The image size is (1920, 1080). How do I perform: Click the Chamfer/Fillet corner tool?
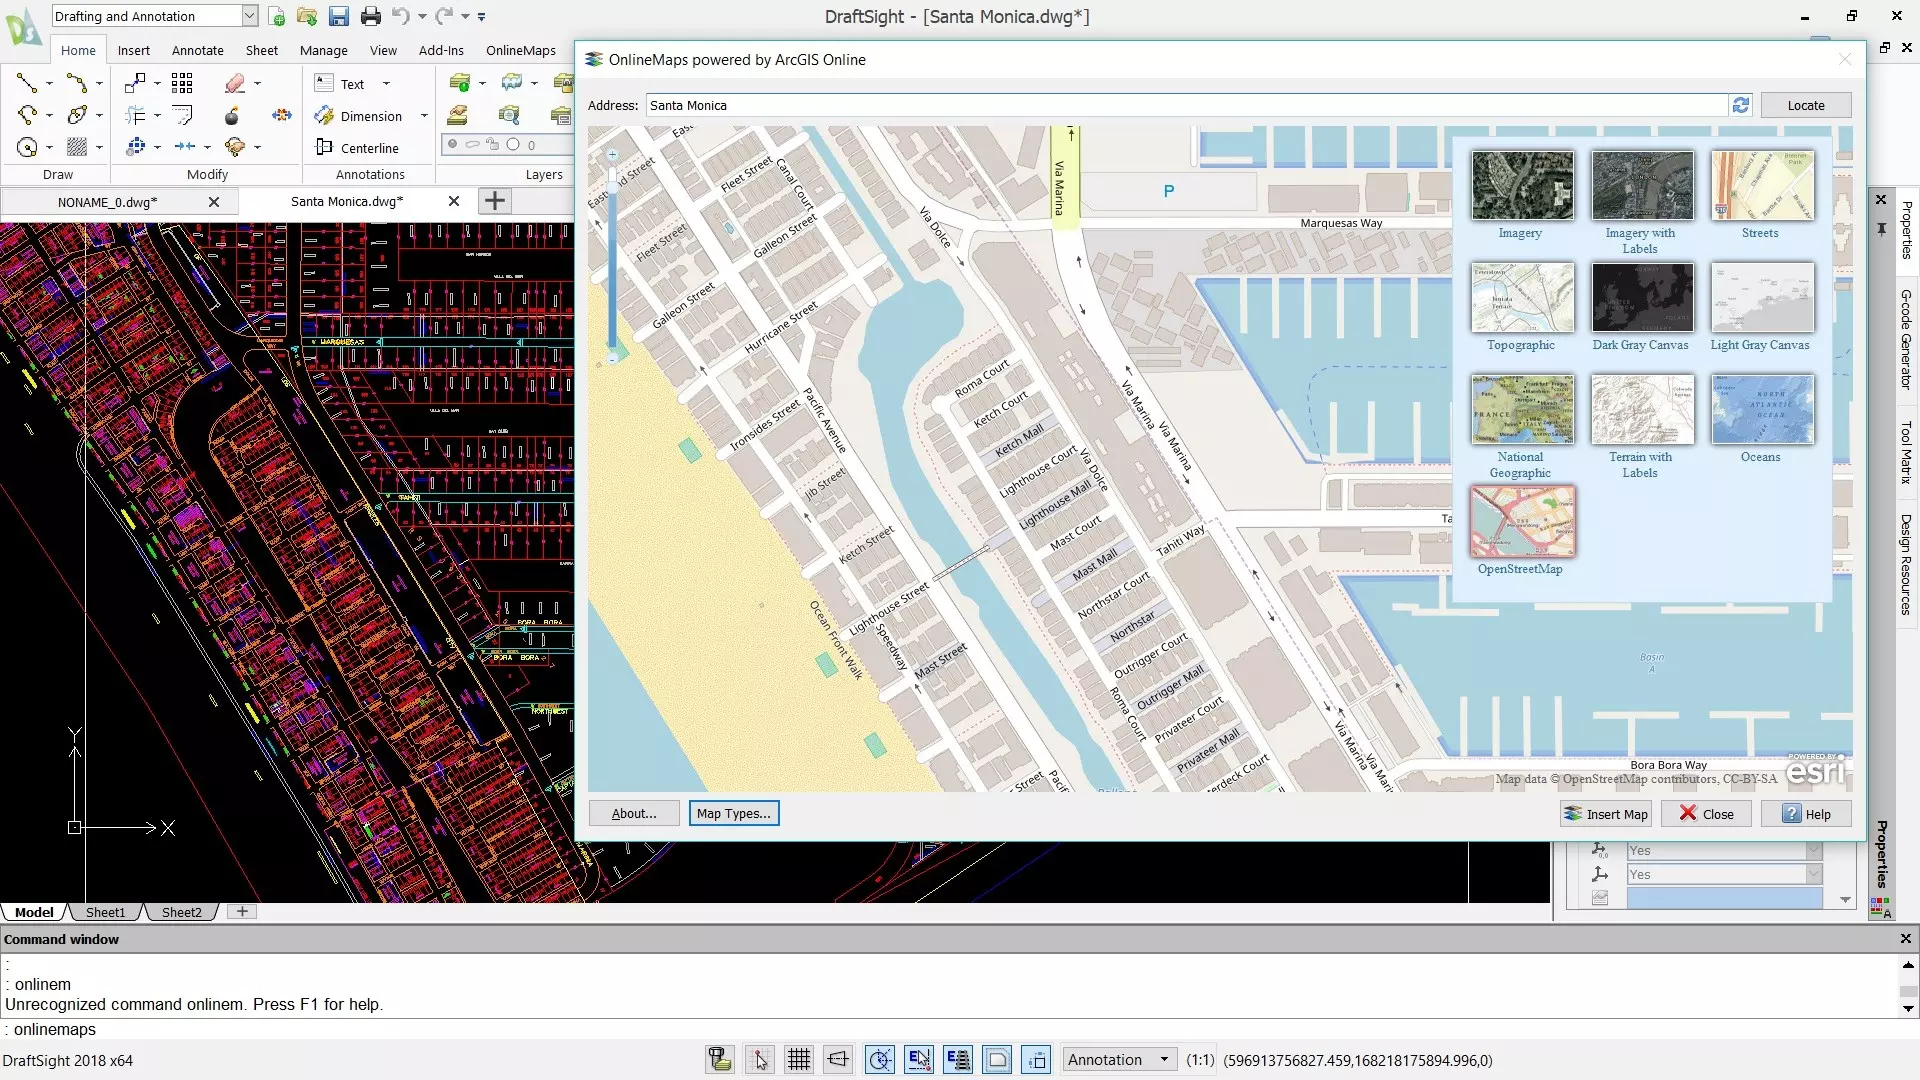click(182, 115)
